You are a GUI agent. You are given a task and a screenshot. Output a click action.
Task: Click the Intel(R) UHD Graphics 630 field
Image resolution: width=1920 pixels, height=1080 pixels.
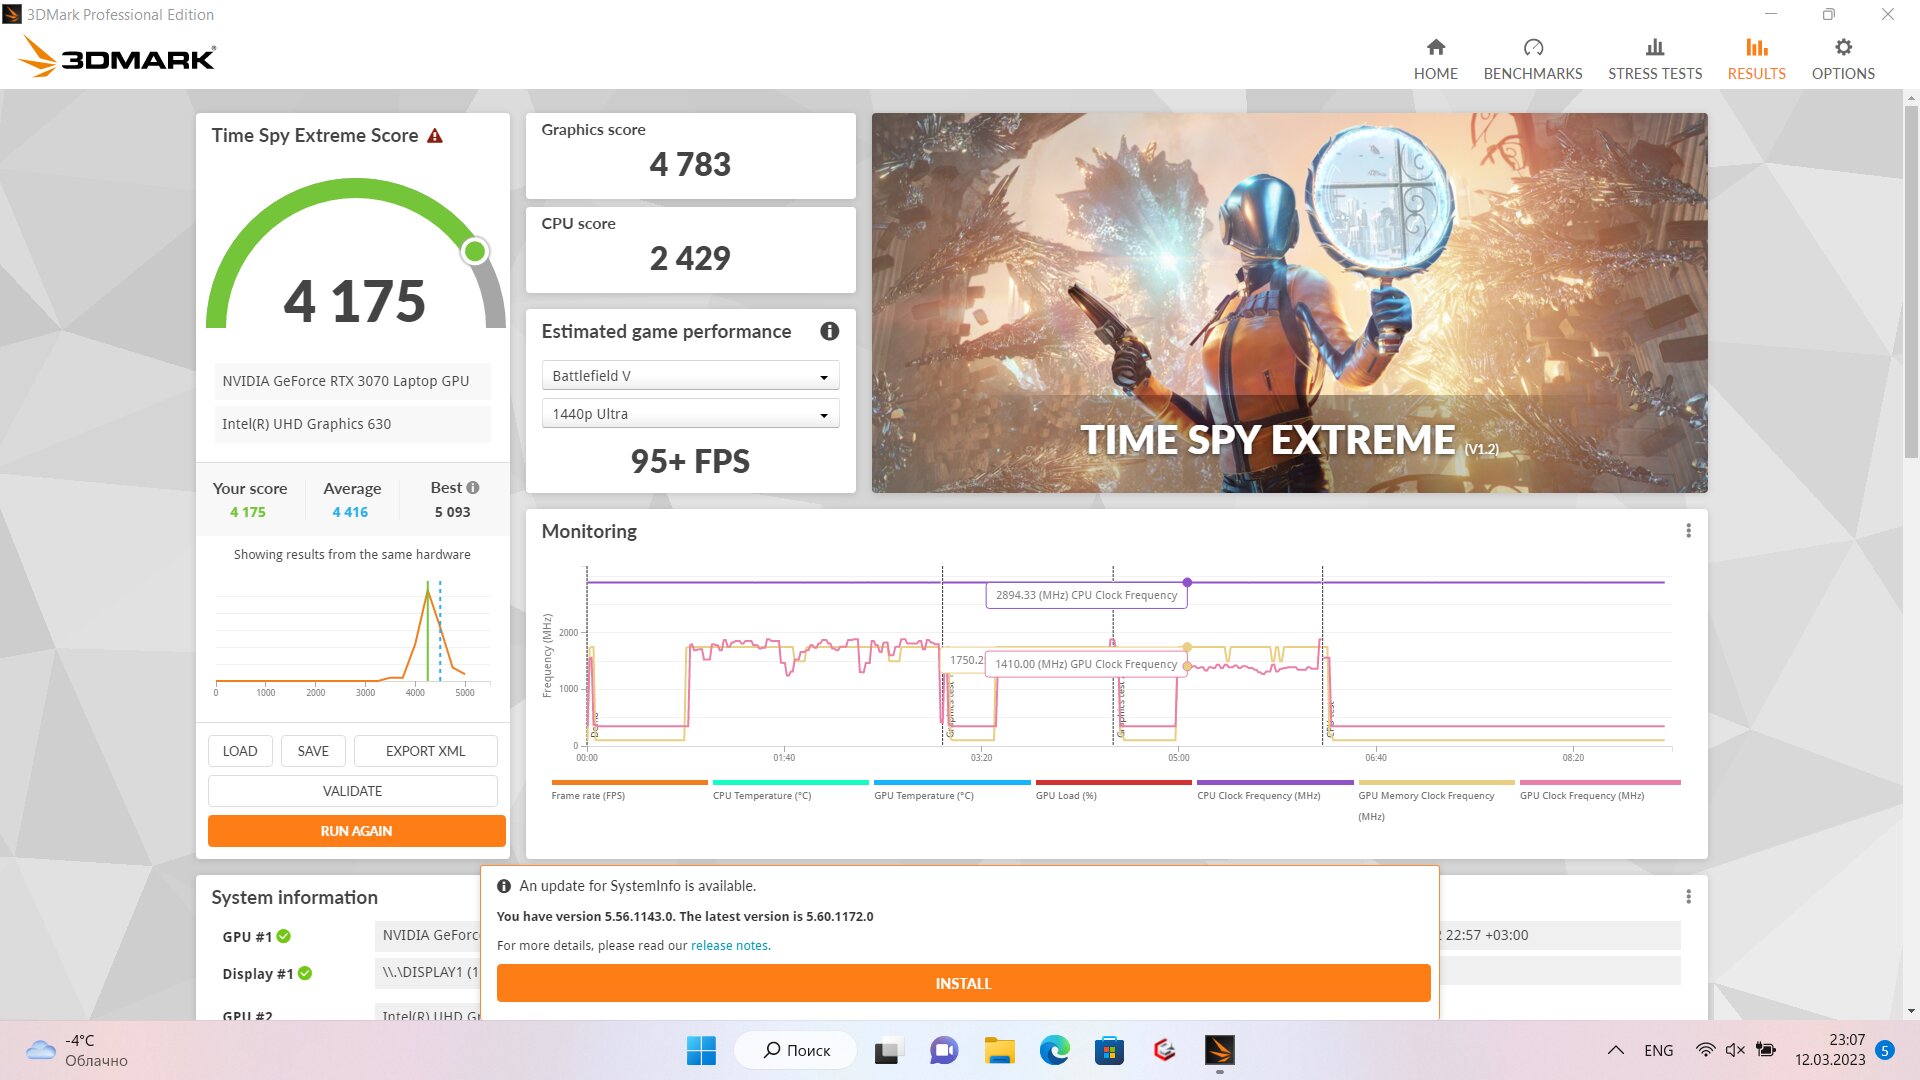(x=352, y=424)
